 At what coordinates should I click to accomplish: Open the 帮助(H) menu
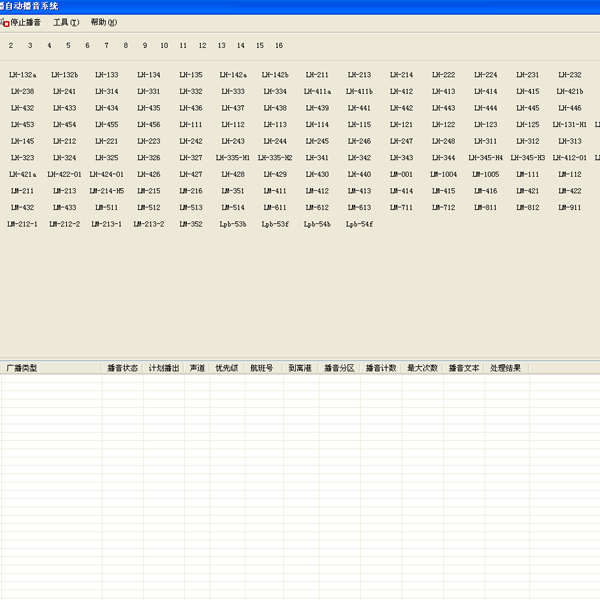tap(104, 23)
